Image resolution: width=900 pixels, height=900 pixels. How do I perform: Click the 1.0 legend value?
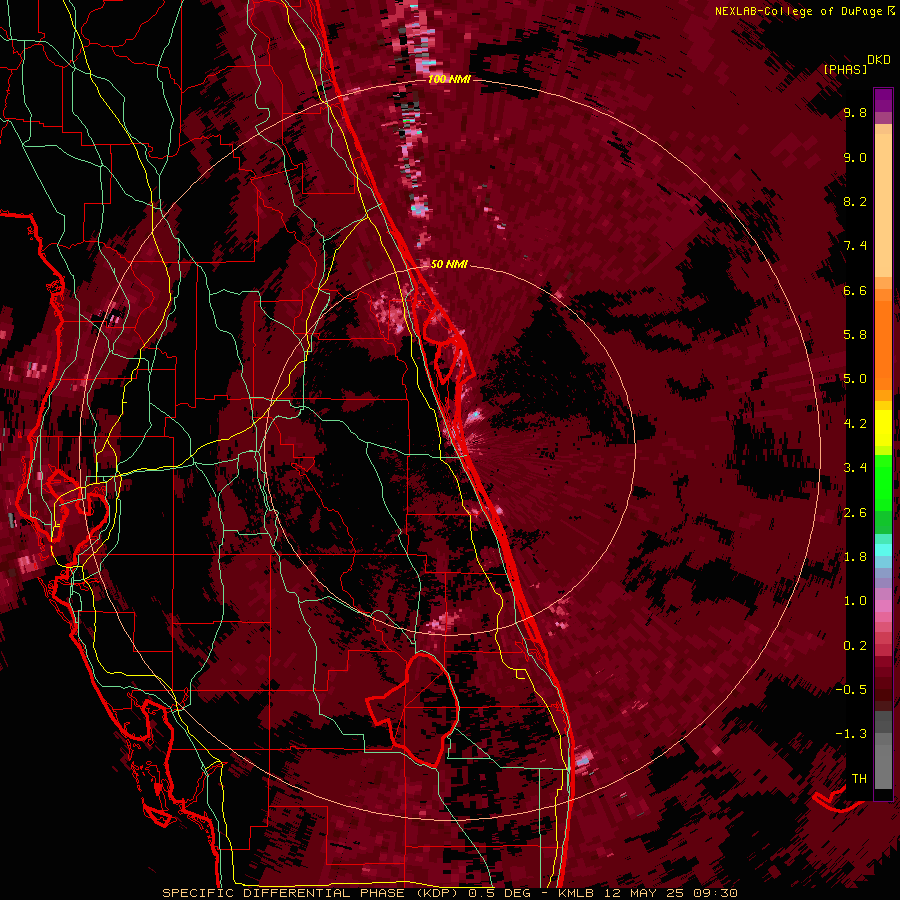[x=855, y=601]
